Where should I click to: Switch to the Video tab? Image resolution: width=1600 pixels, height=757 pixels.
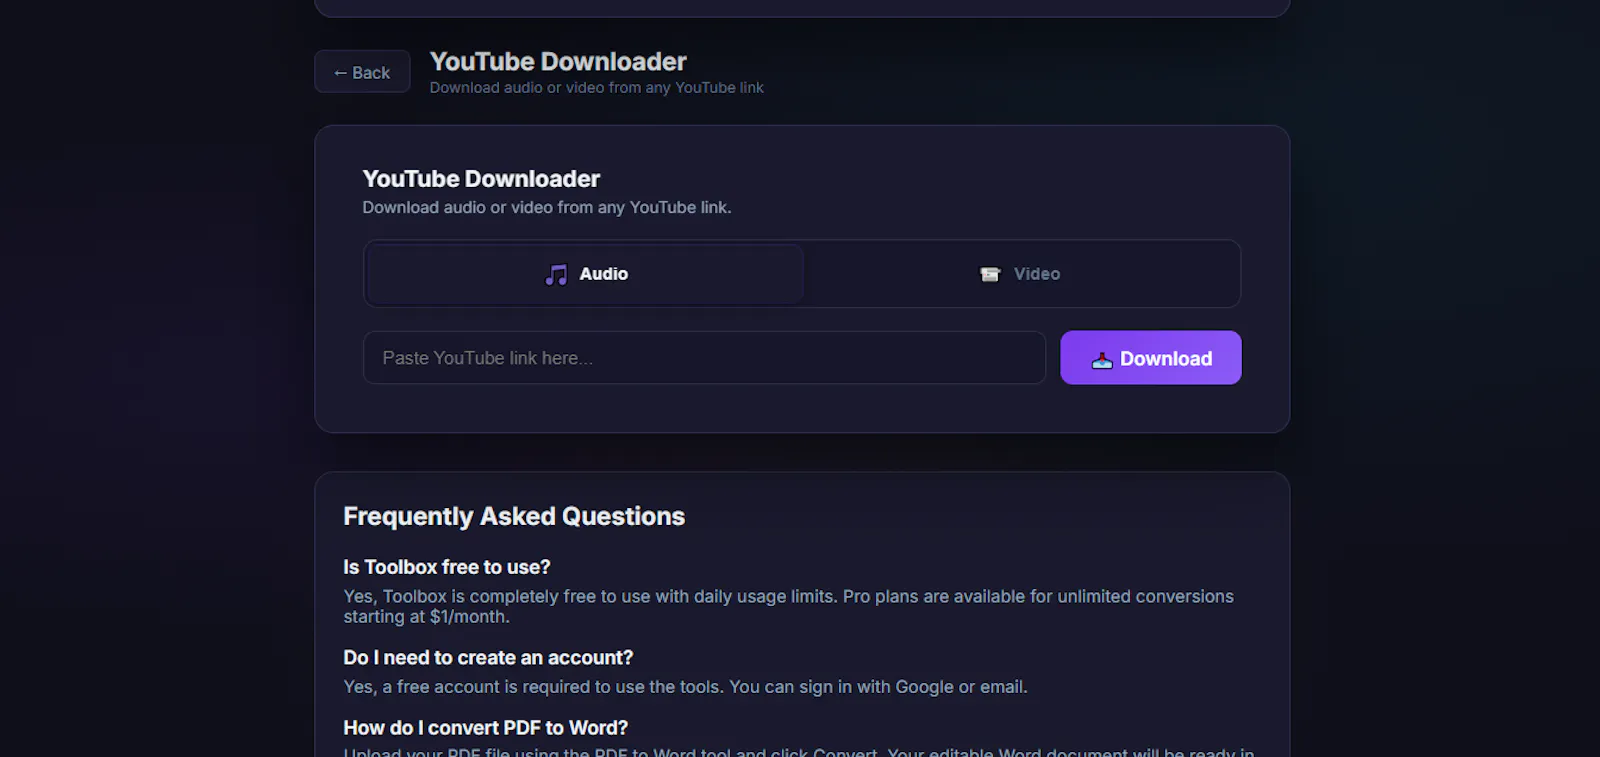(x=1020, y=274)
